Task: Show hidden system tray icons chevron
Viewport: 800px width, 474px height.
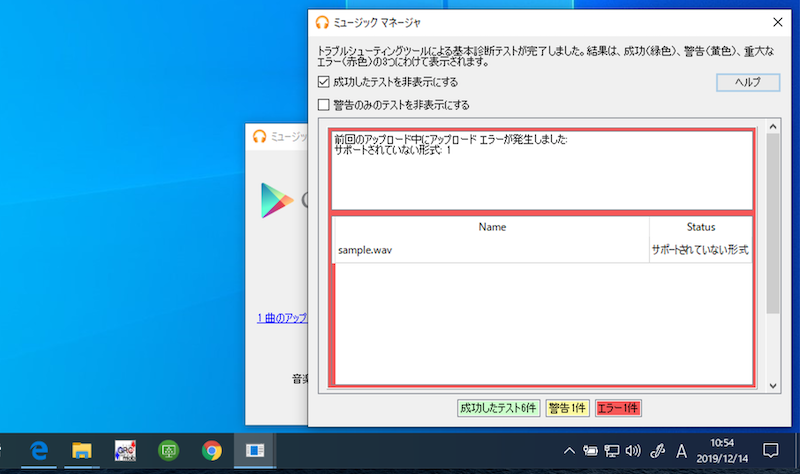Action: coord(569,450)
